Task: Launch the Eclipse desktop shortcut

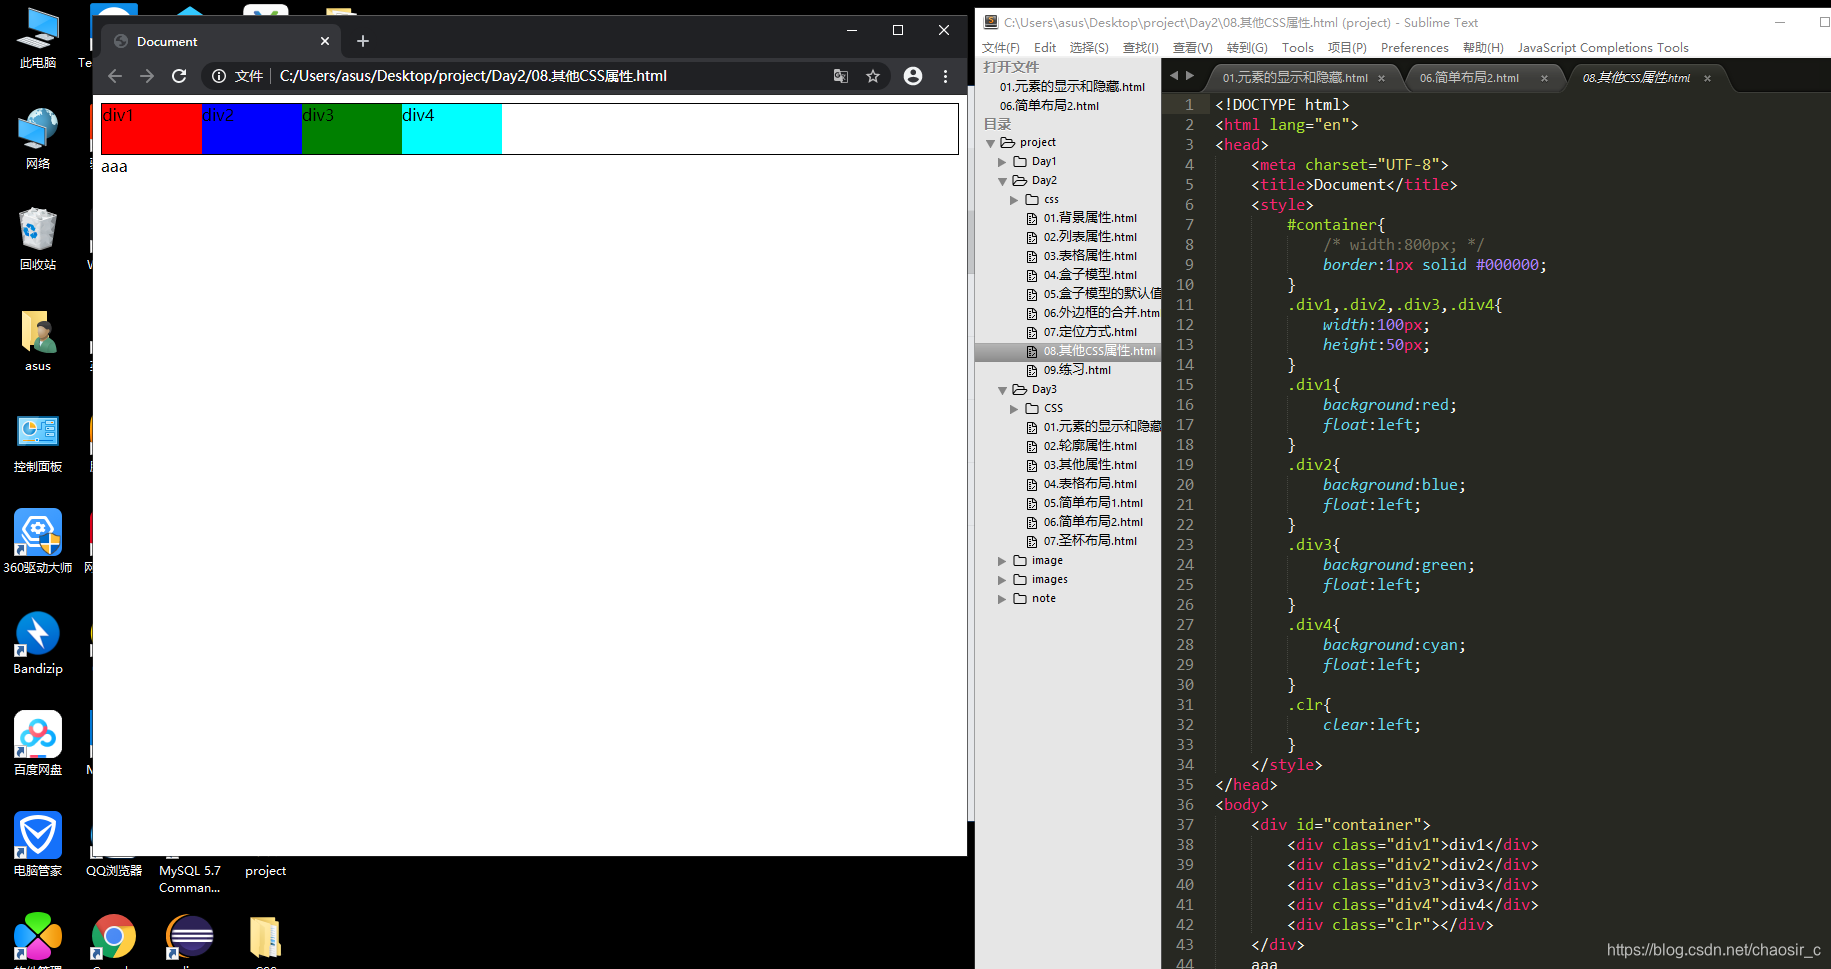Action: coord(190,938)
